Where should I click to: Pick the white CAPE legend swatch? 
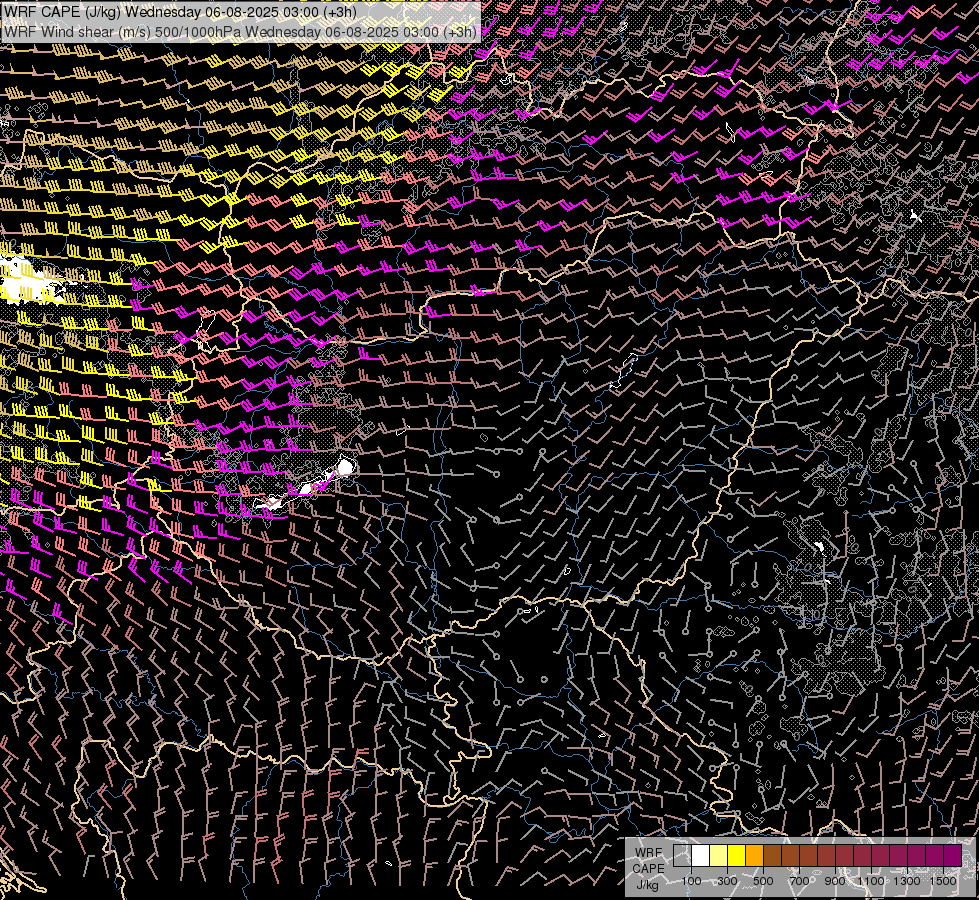coord(701,855)
